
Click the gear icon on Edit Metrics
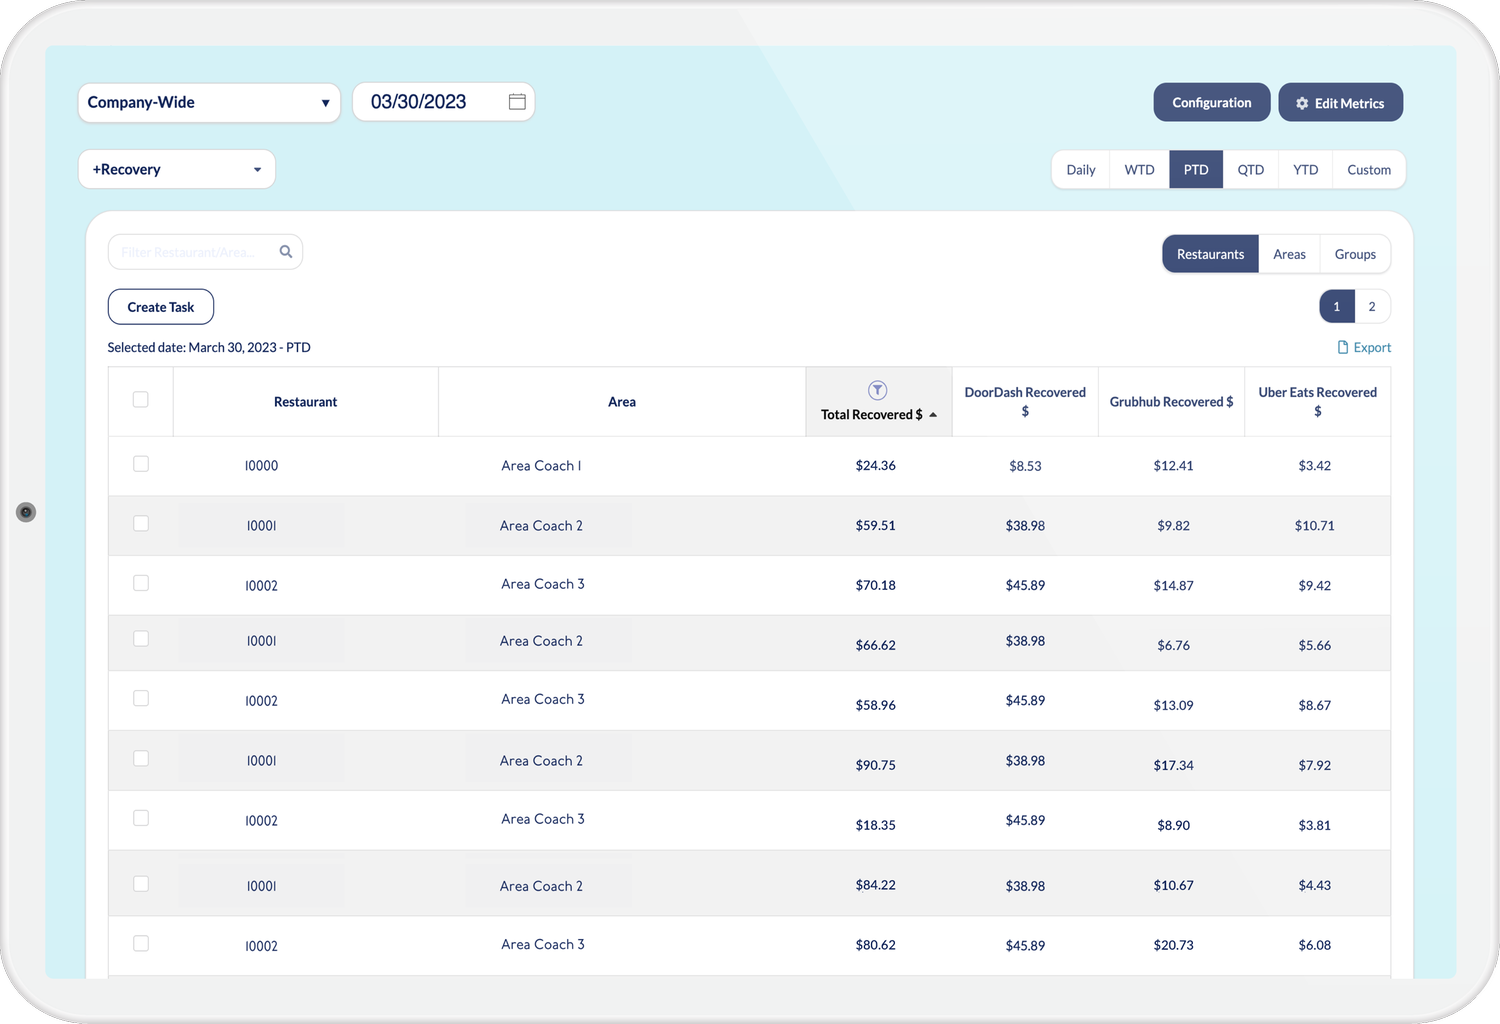(1301, 102)
